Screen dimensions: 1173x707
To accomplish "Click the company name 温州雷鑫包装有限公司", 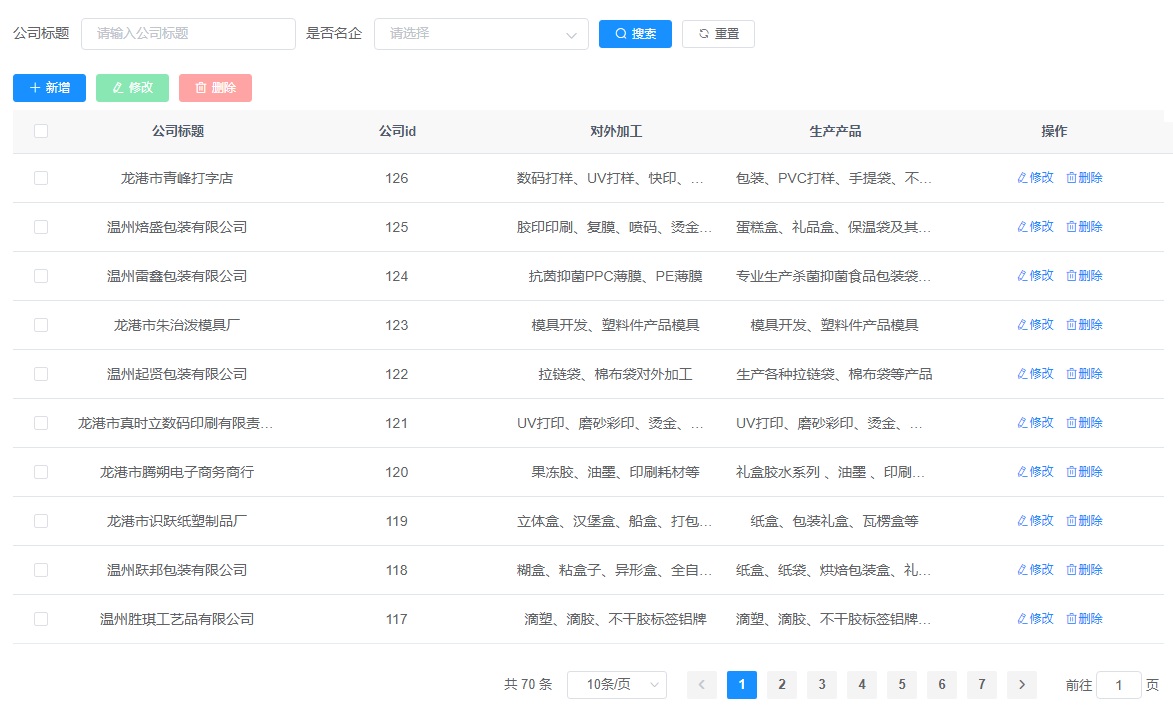I will pyautogui.click(x=177, y=276).
